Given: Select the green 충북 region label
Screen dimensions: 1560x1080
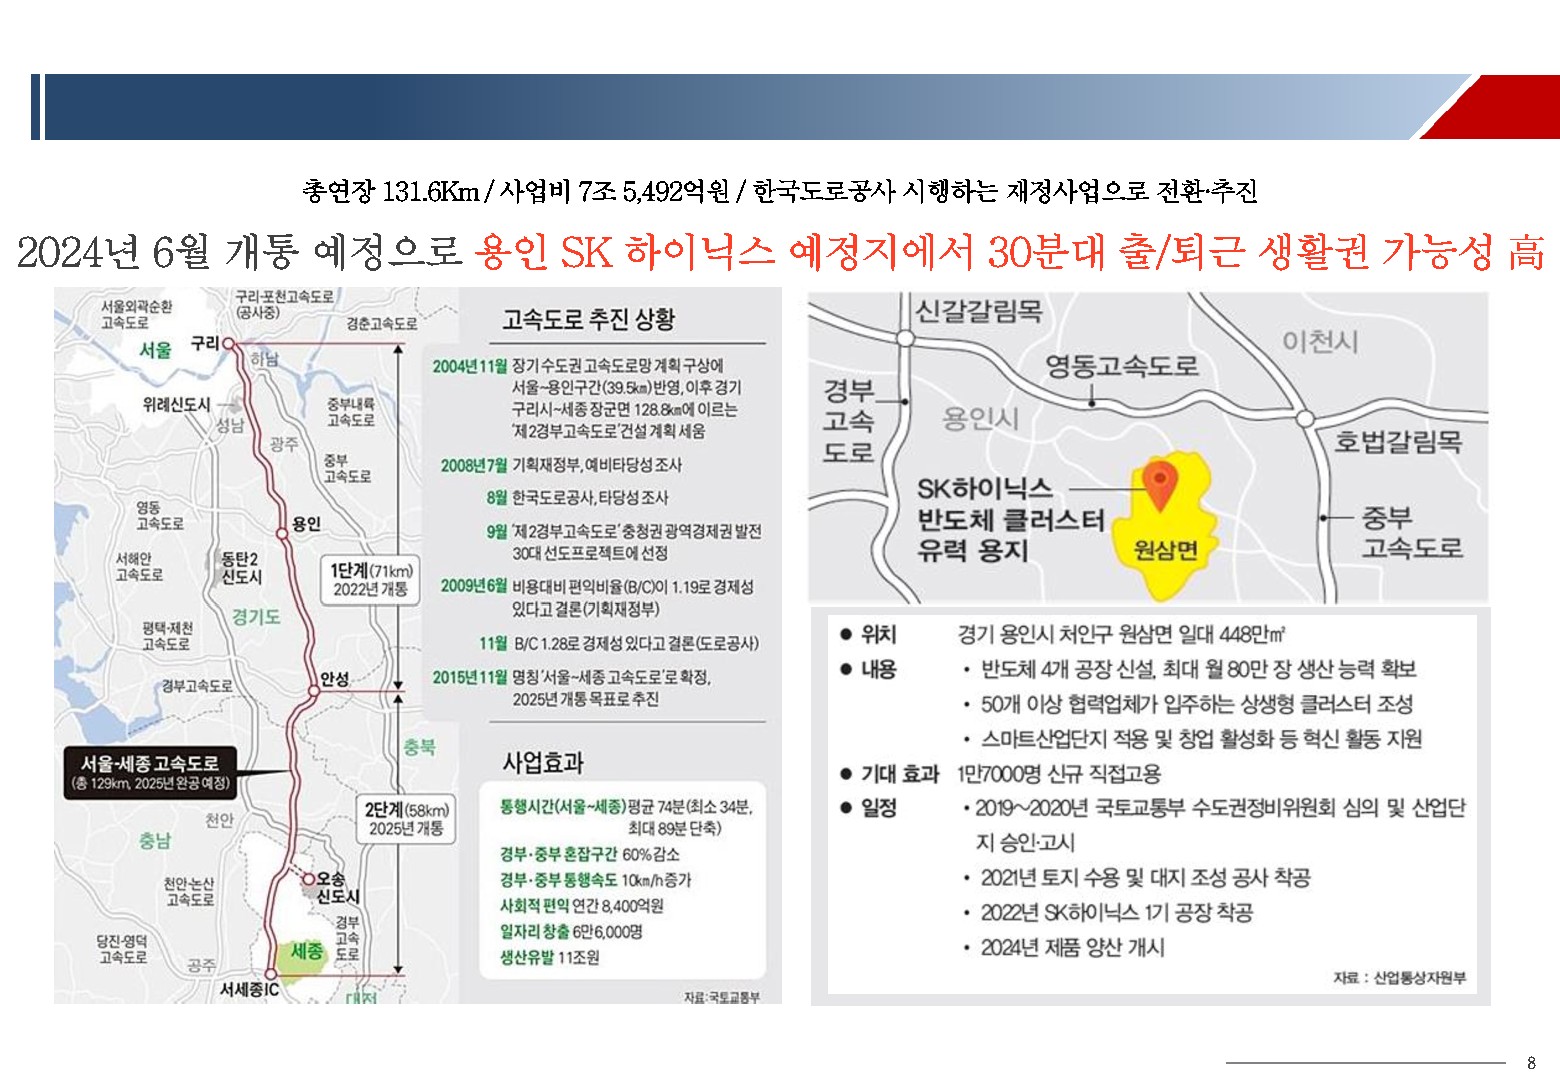Looking at the screenshot, I should pyautogui.click(x=419, y=746).
